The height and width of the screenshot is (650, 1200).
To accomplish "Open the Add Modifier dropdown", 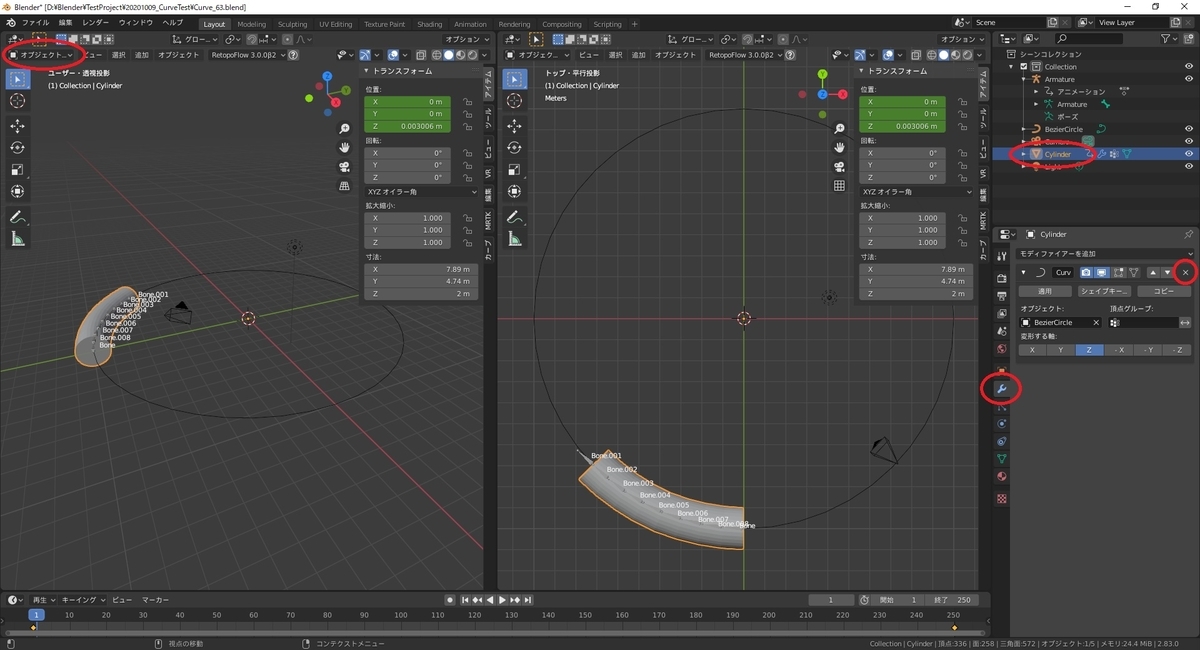I will point(1103,254).
